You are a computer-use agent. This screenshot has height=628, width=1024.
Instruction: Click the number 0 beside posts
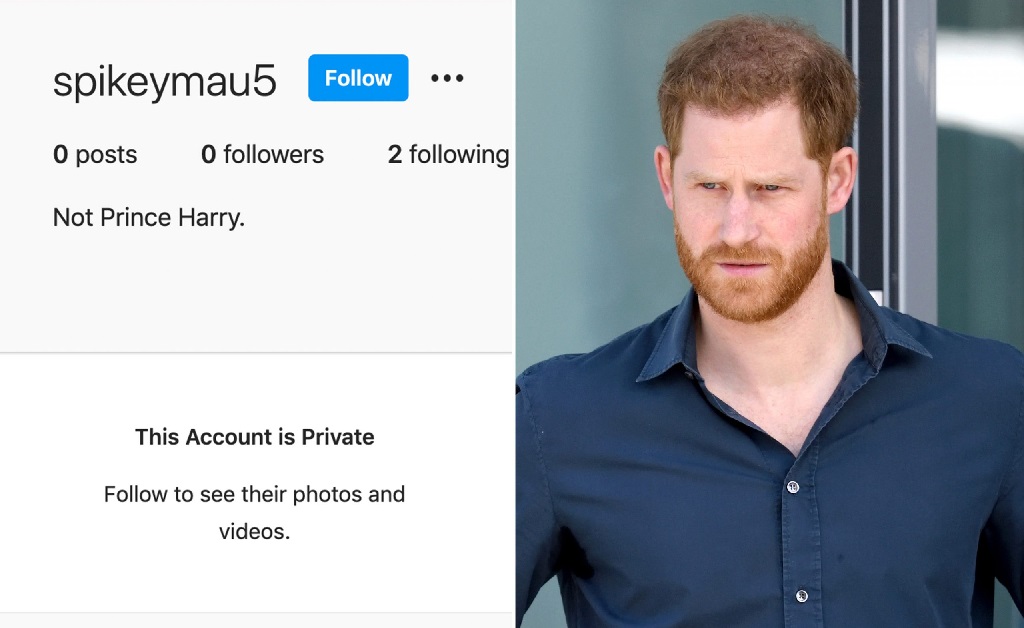pyautogui.click(x=60, y=155)
